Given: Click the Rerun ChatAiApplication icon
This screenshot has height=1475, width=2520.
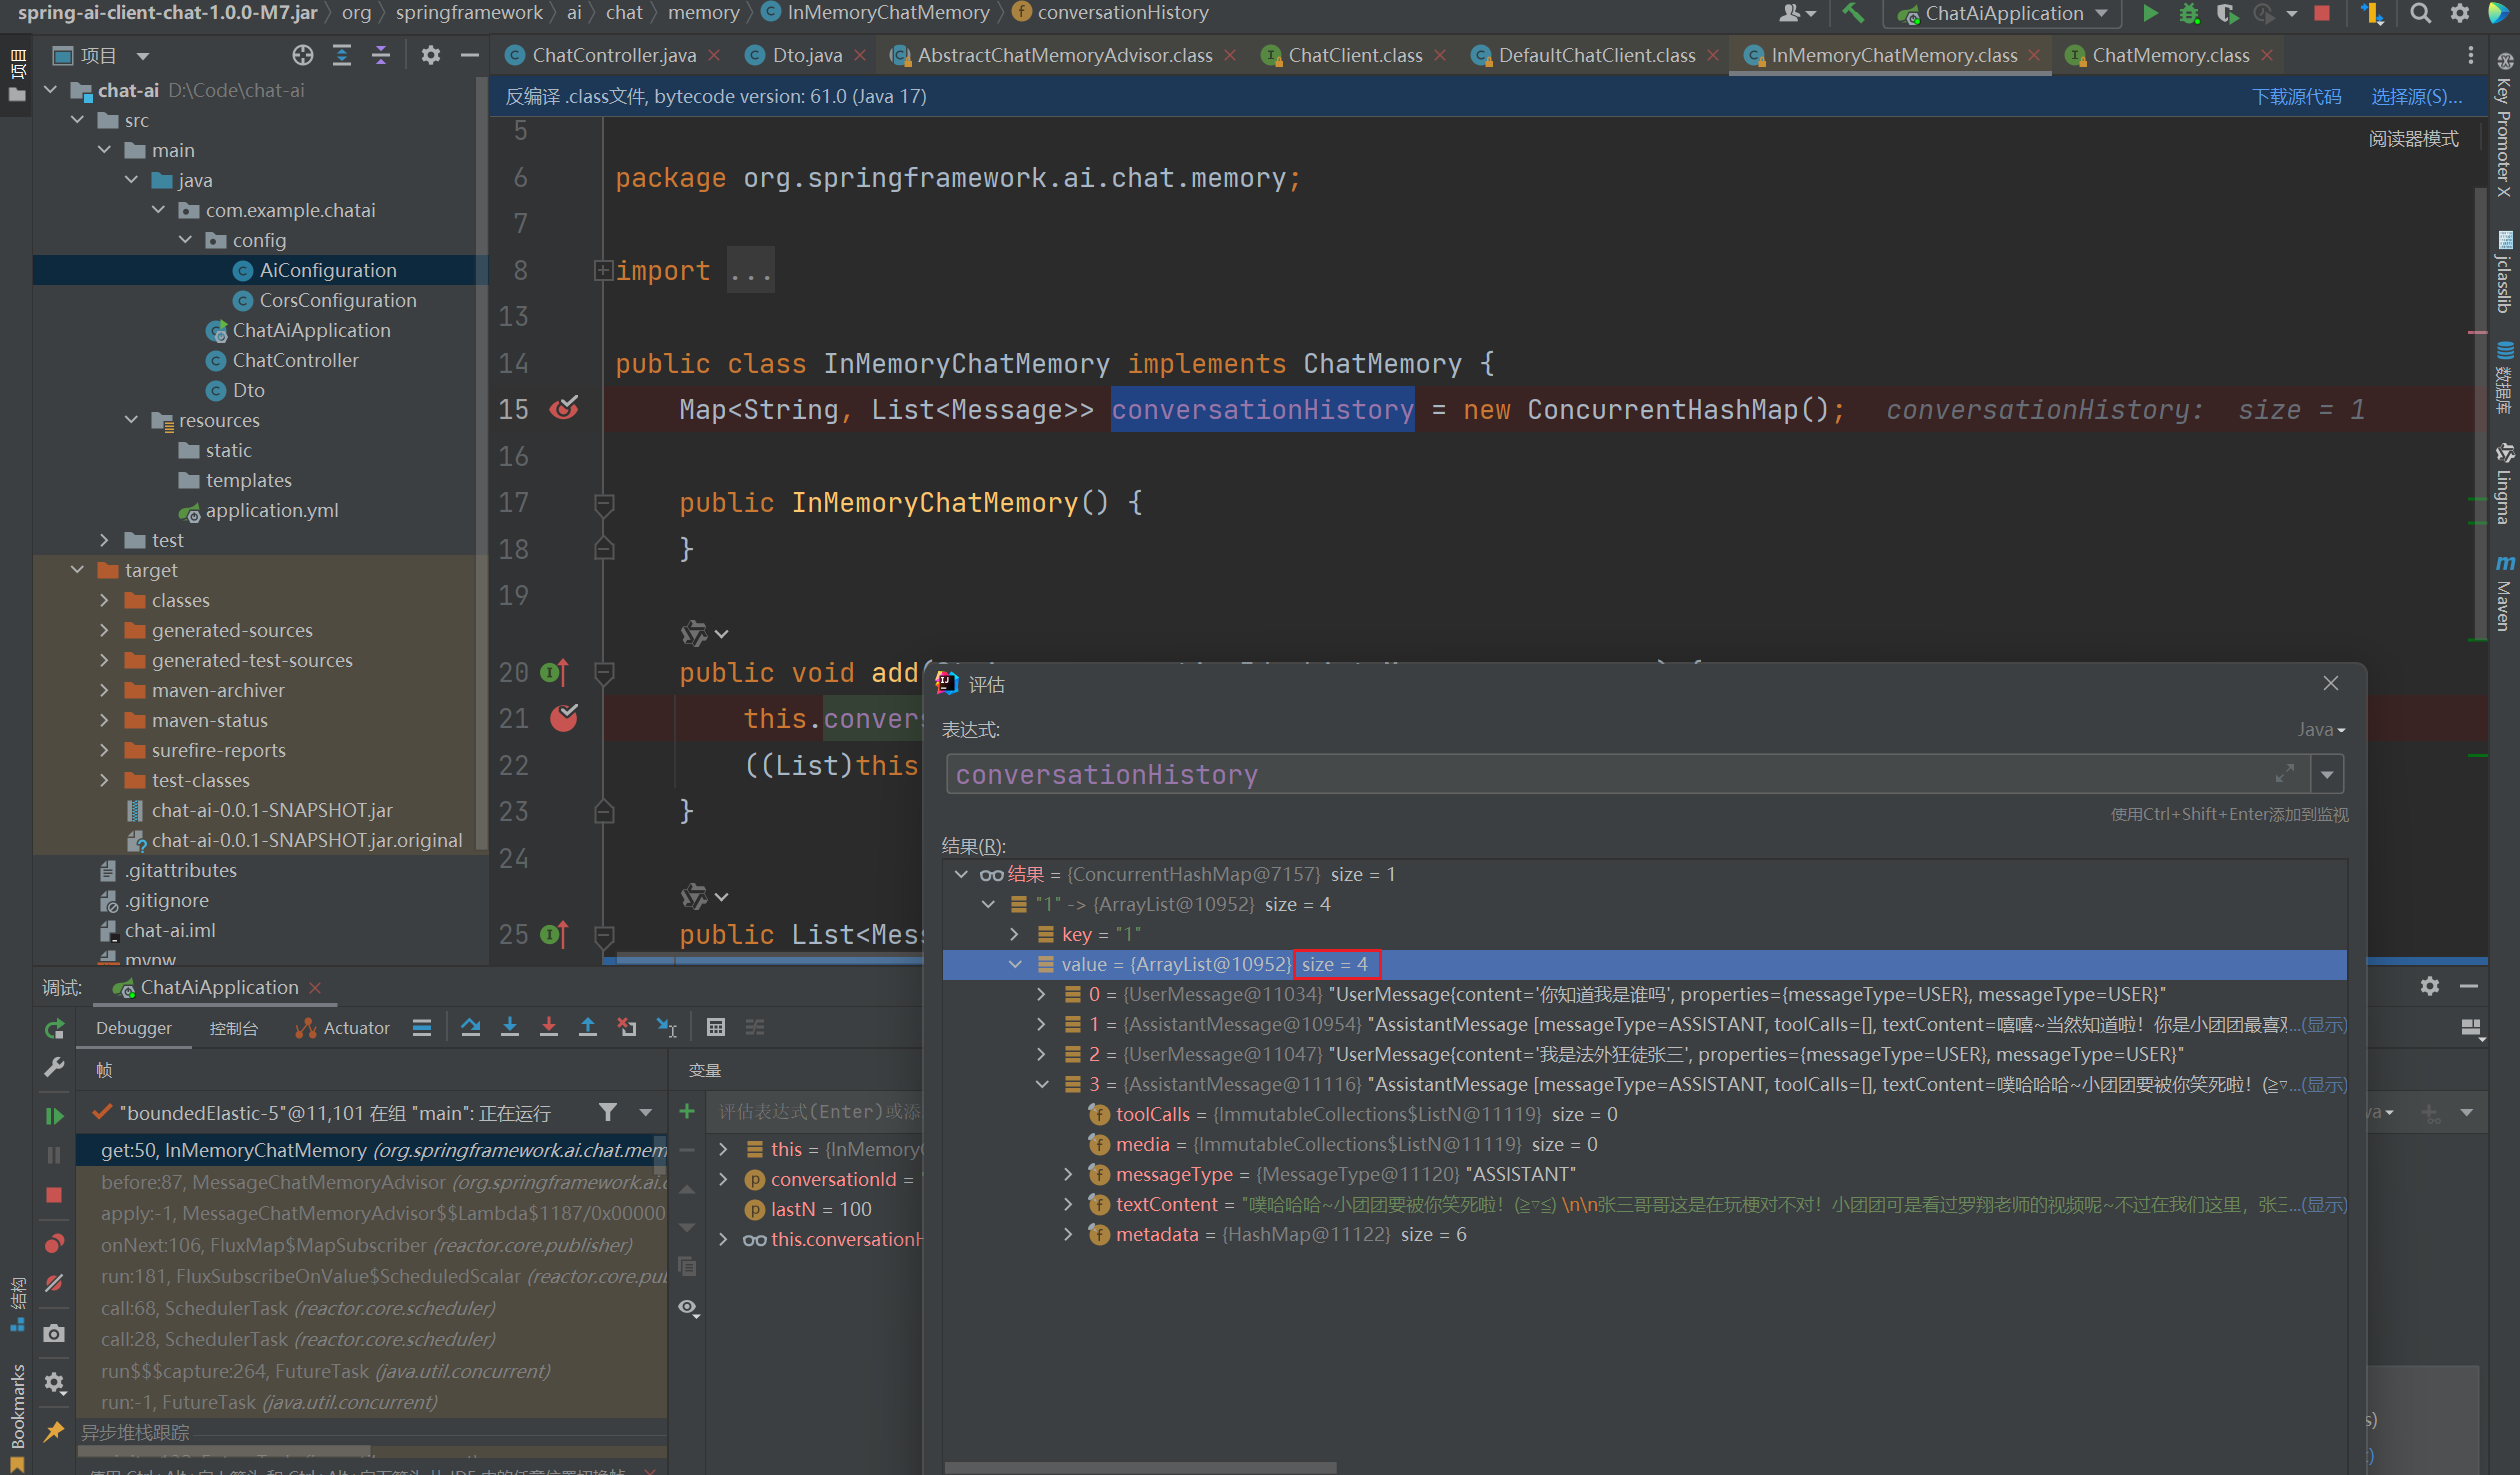Looking at the screenshot, I should tap(54, 1028).
